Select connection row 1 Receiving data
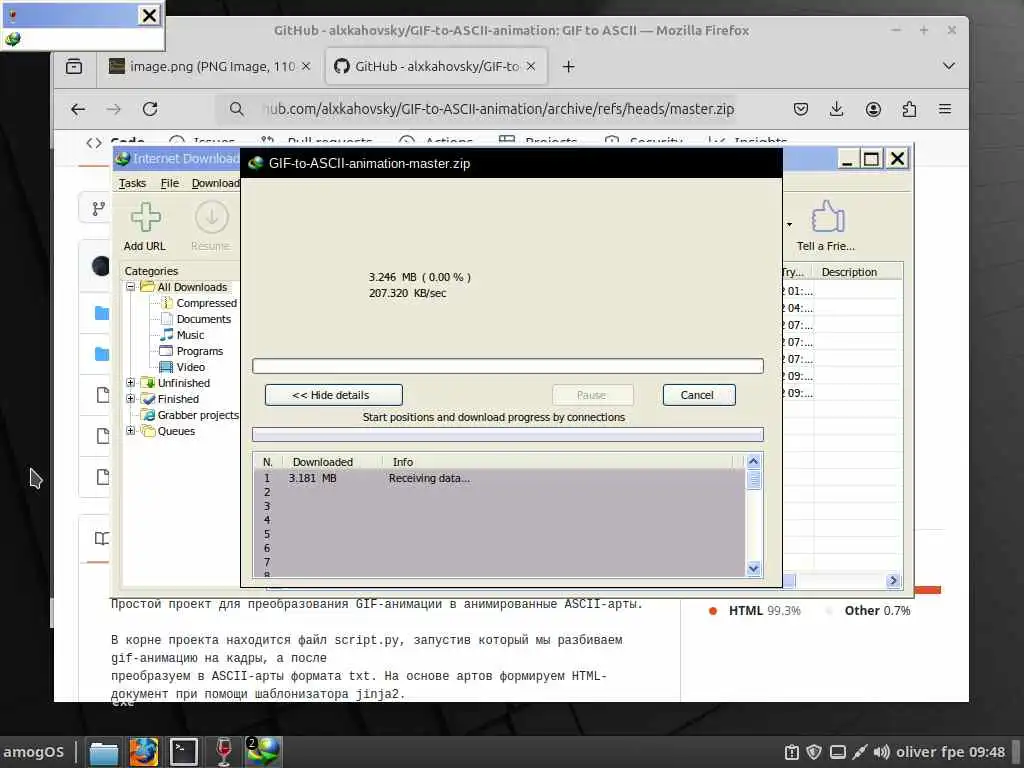Image resolution: width=1024 pixels, height=768 pixels. [500, 478]
